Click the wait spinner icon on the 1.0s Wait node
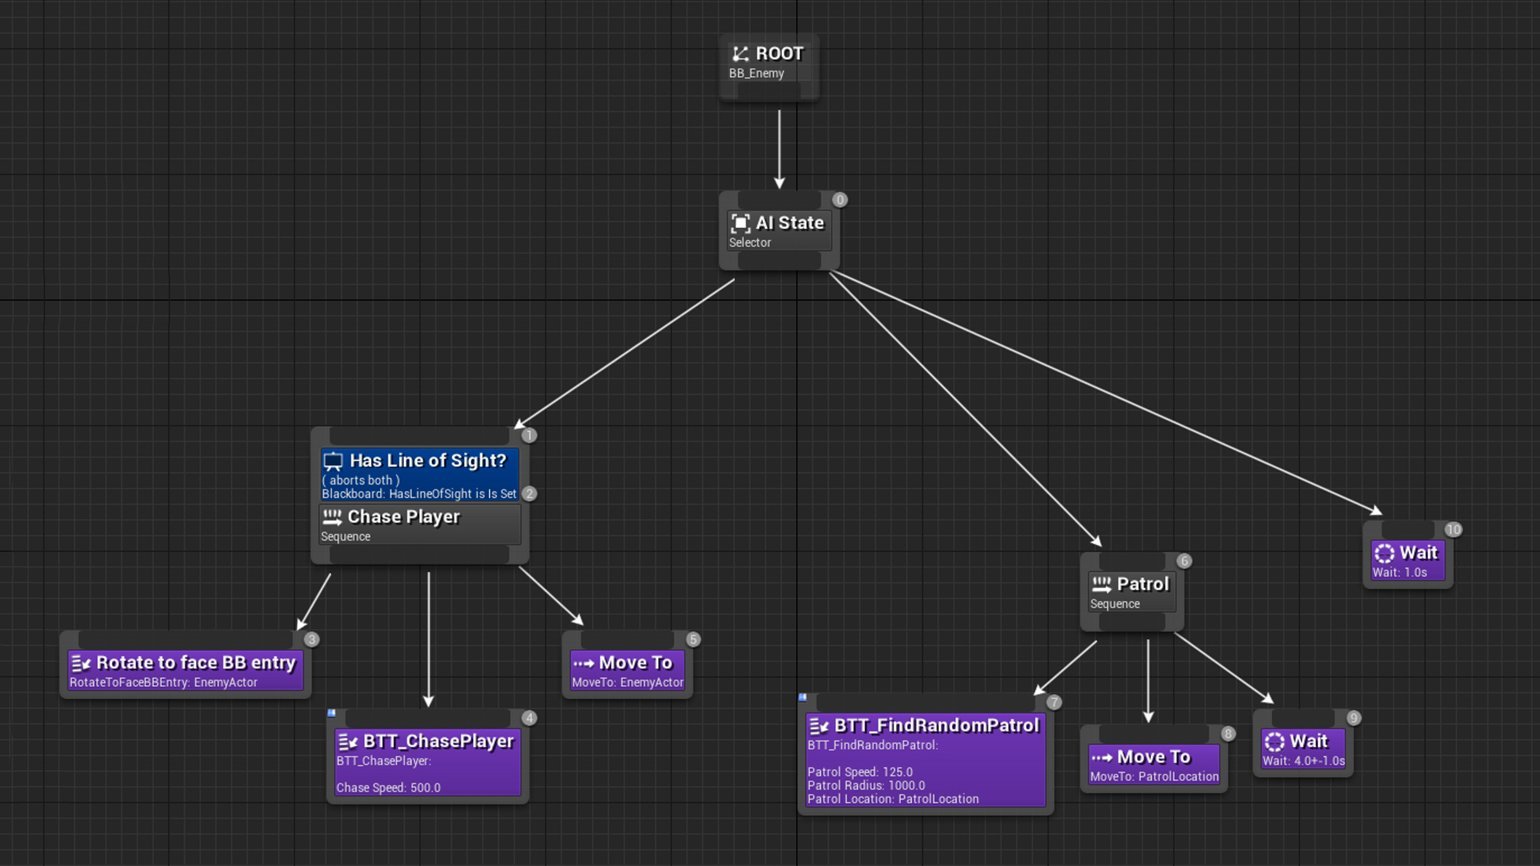The width and height of the screenshot is (1540, 866). (1384, 553)
